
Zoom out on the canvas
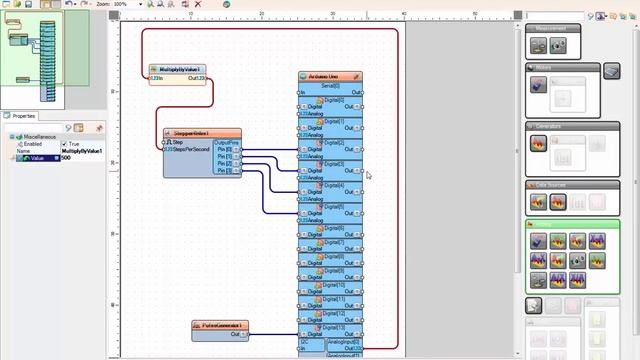(160, 4)
